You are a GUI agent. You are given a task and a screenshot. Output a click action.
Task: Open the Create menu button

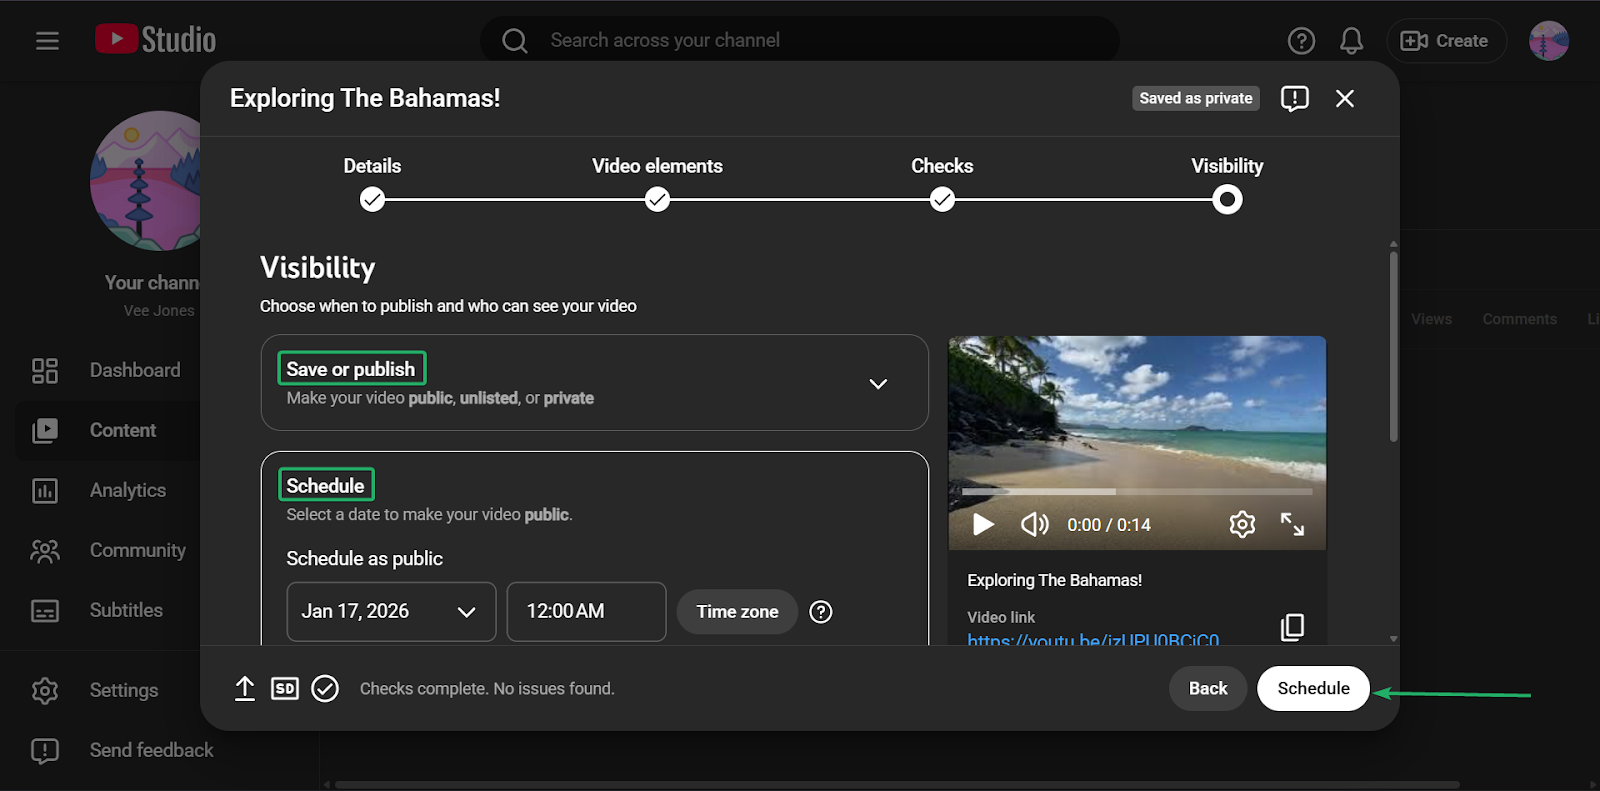(1446, 41)
